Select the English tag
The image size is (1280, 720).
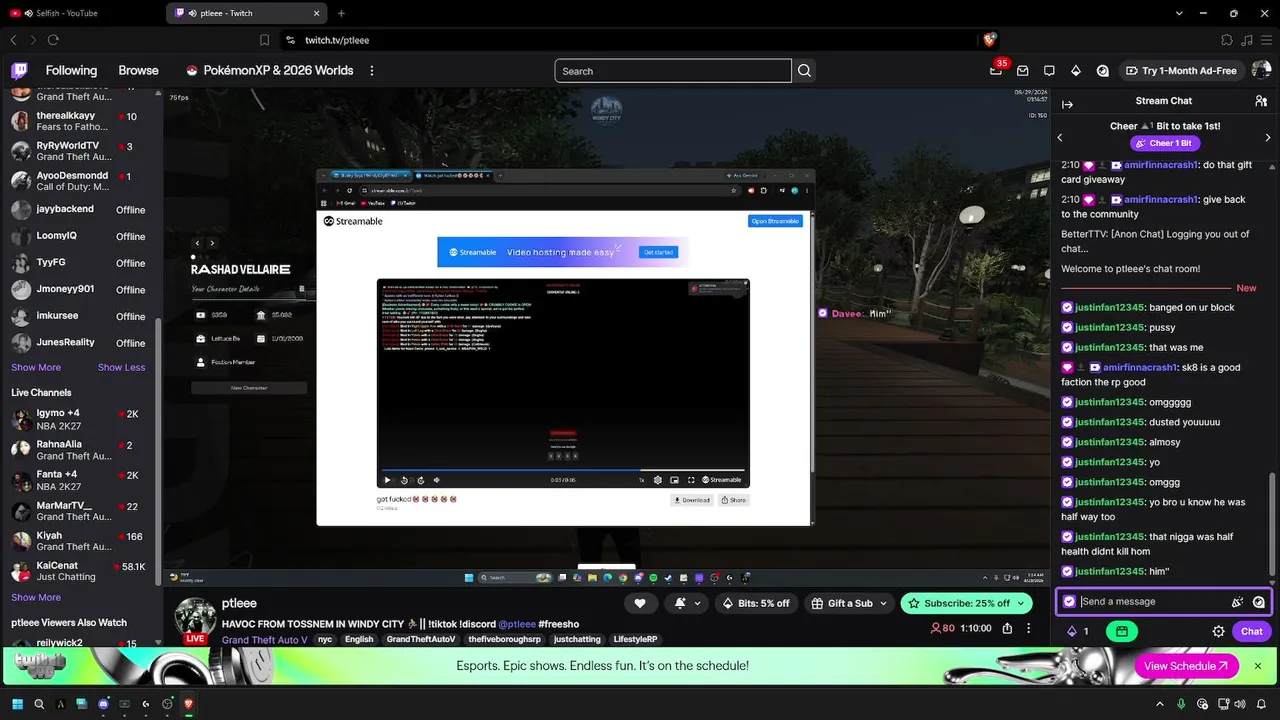359,640
